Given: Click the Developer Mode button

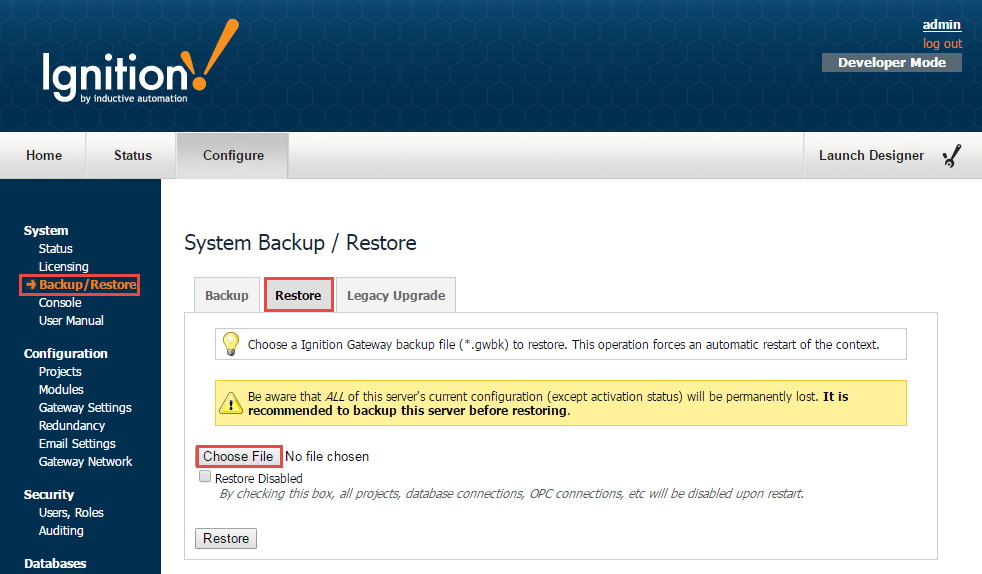Looking at the screenshot, I should pos(892,63).
